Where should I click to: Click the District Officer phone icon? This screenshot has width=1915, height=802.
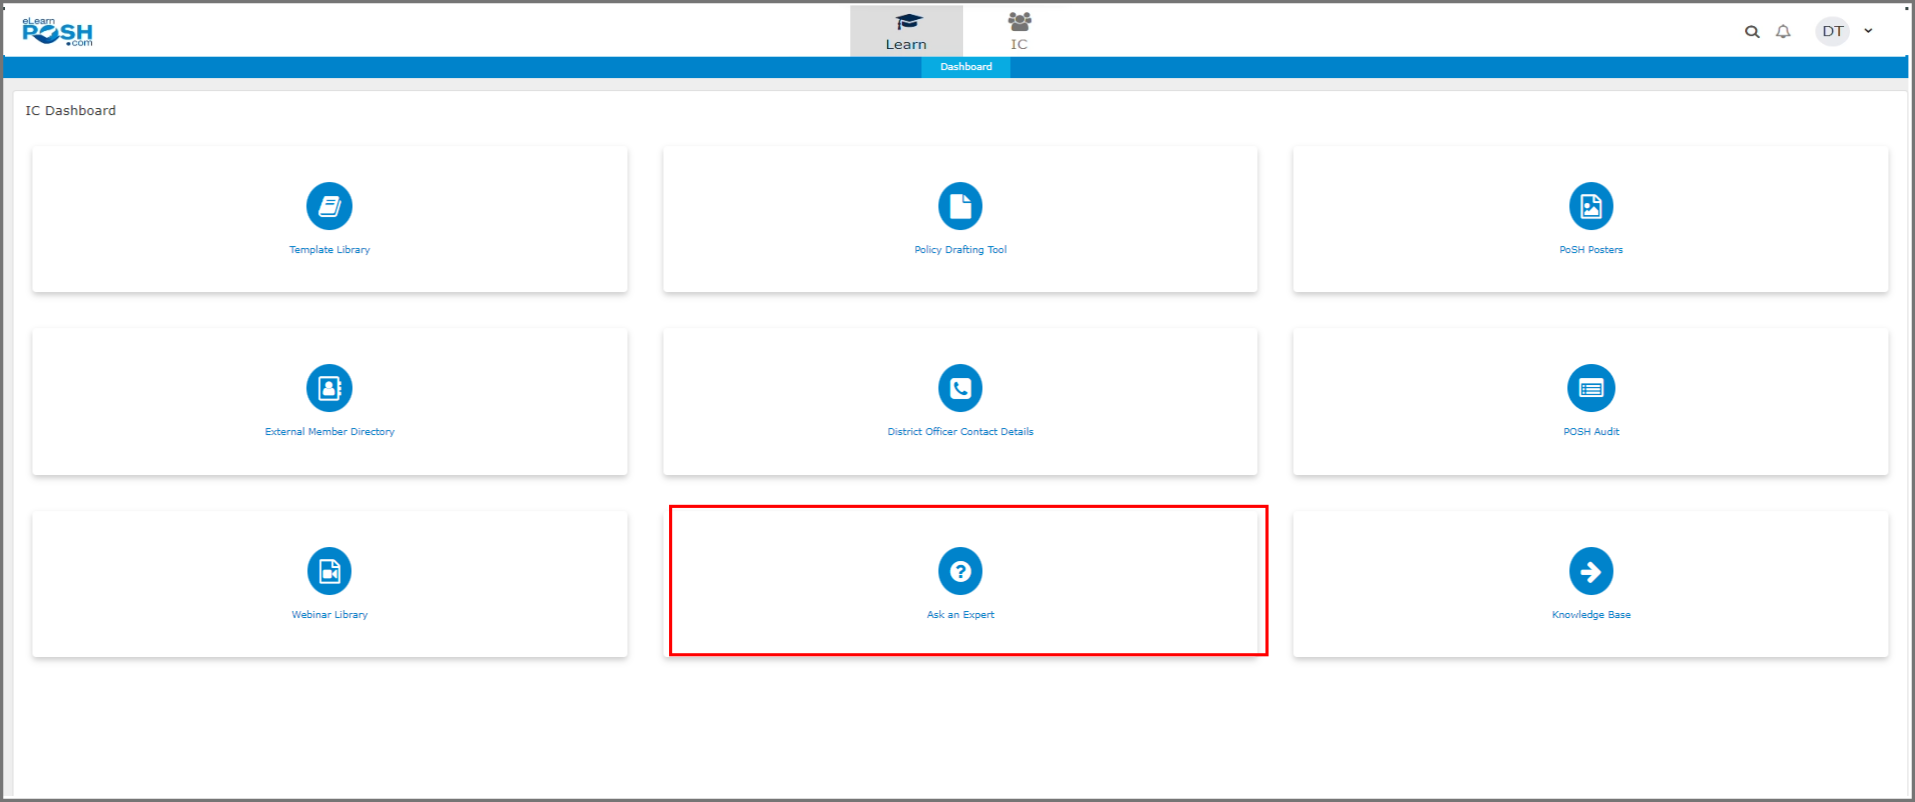[960, 388]
